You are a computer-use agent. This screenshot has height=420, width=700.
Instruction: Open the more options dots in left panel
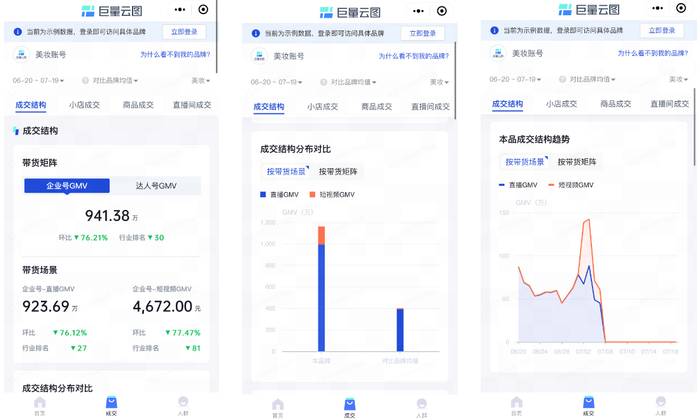click(x=180, y=9)
